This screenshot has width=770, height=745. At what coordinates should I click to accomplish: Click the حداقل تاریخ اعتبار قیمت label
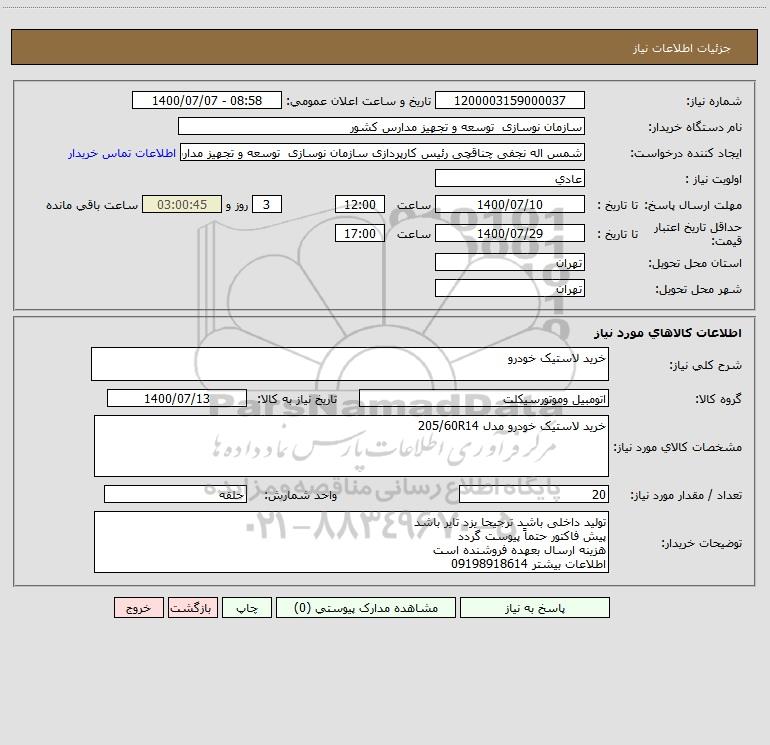698,234
